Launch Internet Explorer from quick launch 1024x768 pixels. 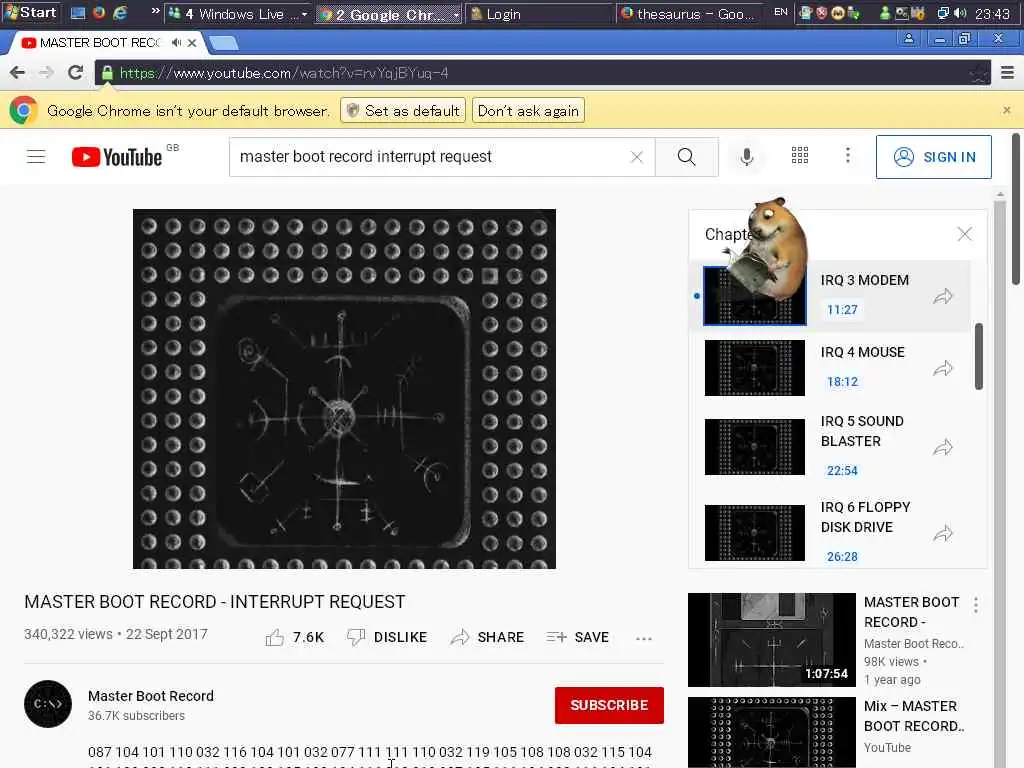(120, 12)
